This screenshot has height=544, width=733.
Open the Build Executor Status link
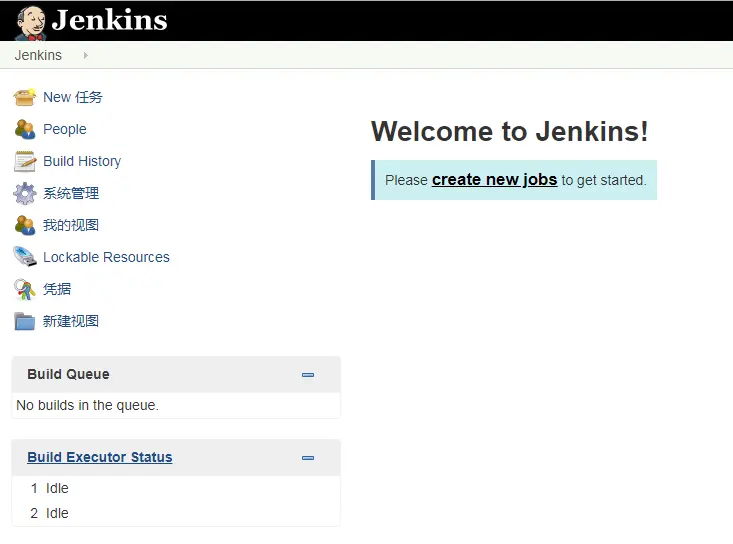[100, 457]
